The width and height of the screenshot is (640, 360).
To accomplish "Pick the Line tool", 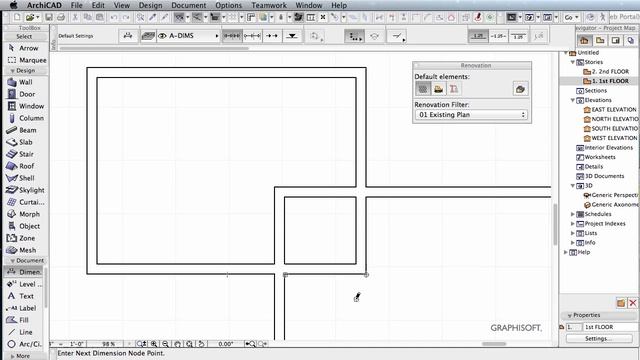I will point(20,332).
